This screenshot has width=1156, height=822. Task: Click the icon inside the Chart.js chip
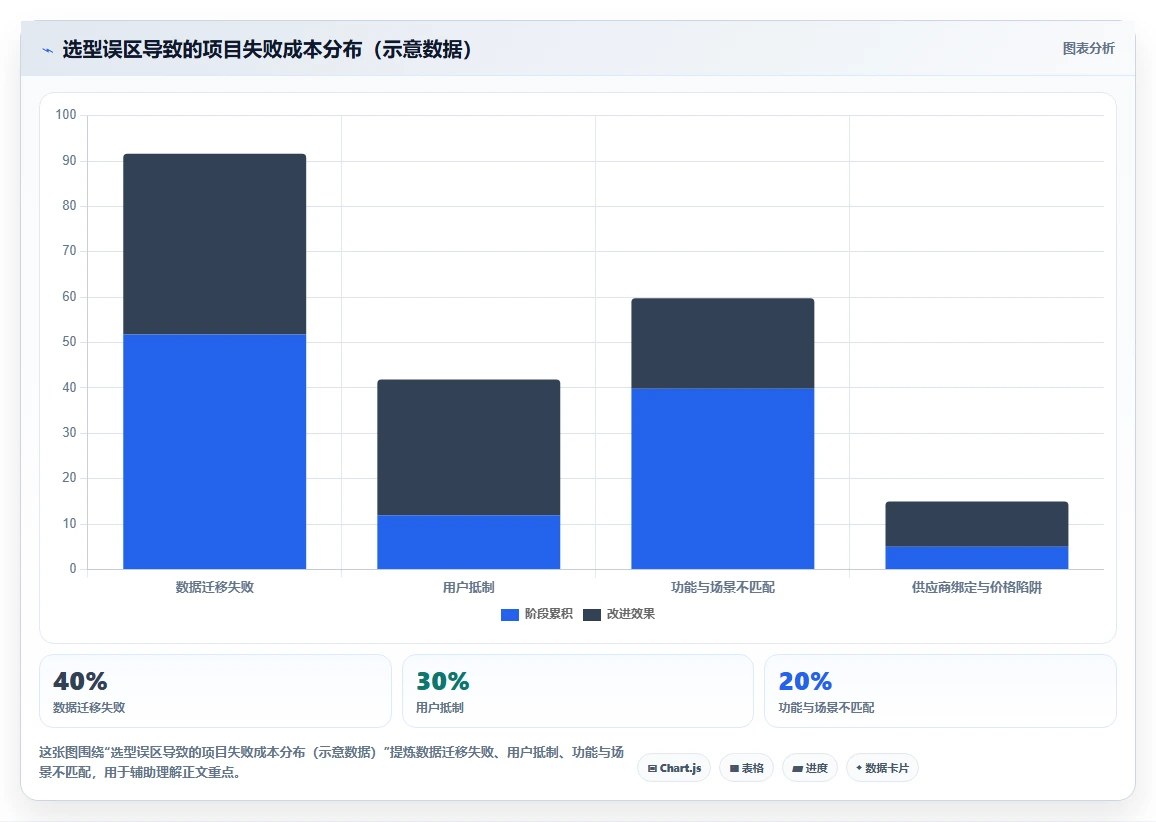coord(652,768)
